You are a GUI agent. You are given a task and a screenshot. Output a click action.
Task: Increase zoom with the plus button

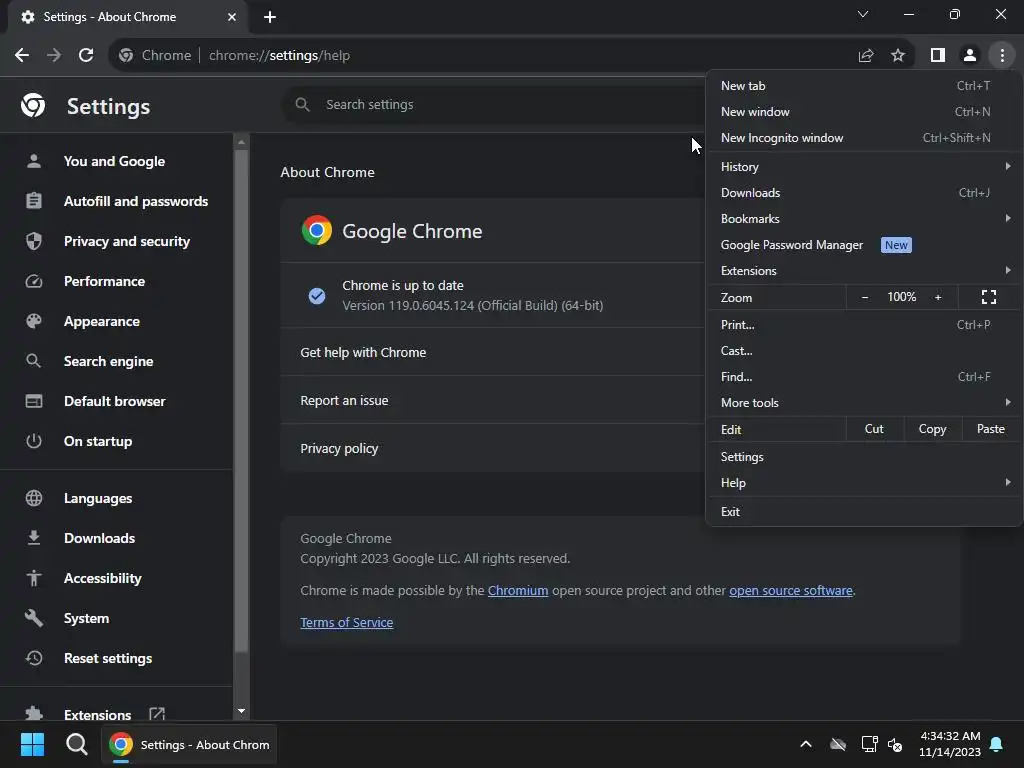click(938, 297)
